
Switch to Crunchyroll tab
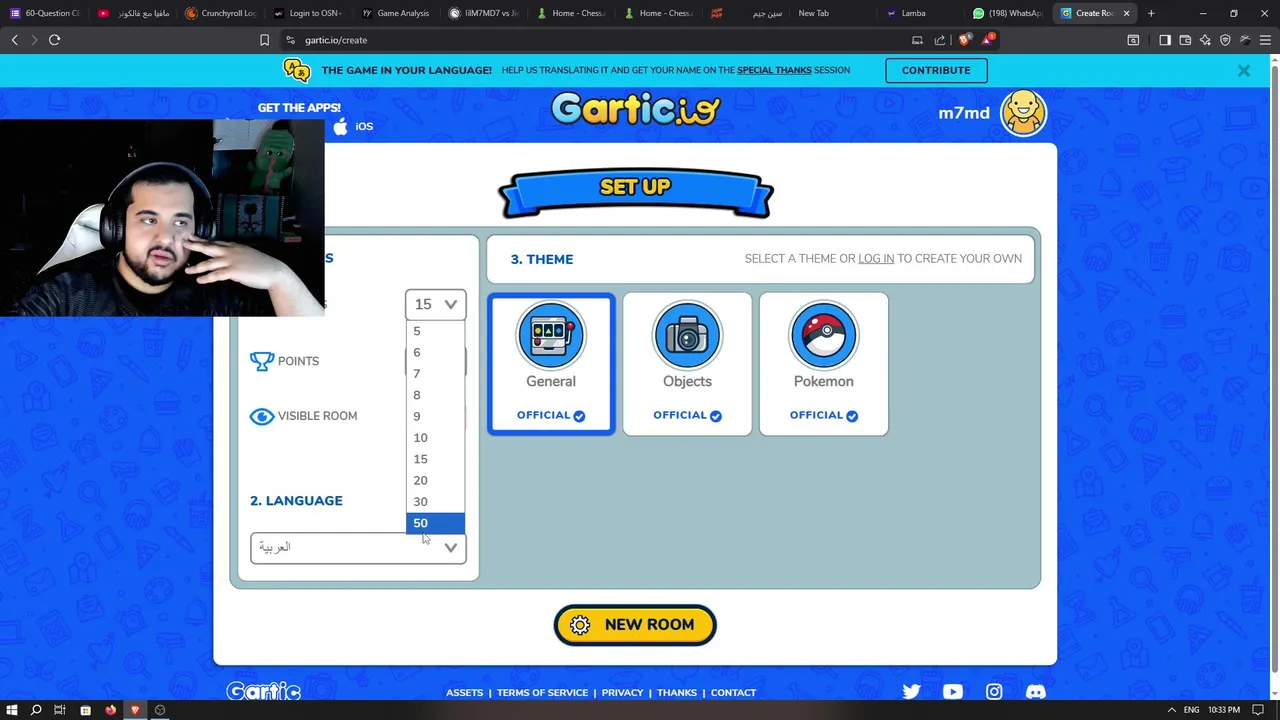pos(220,13)
